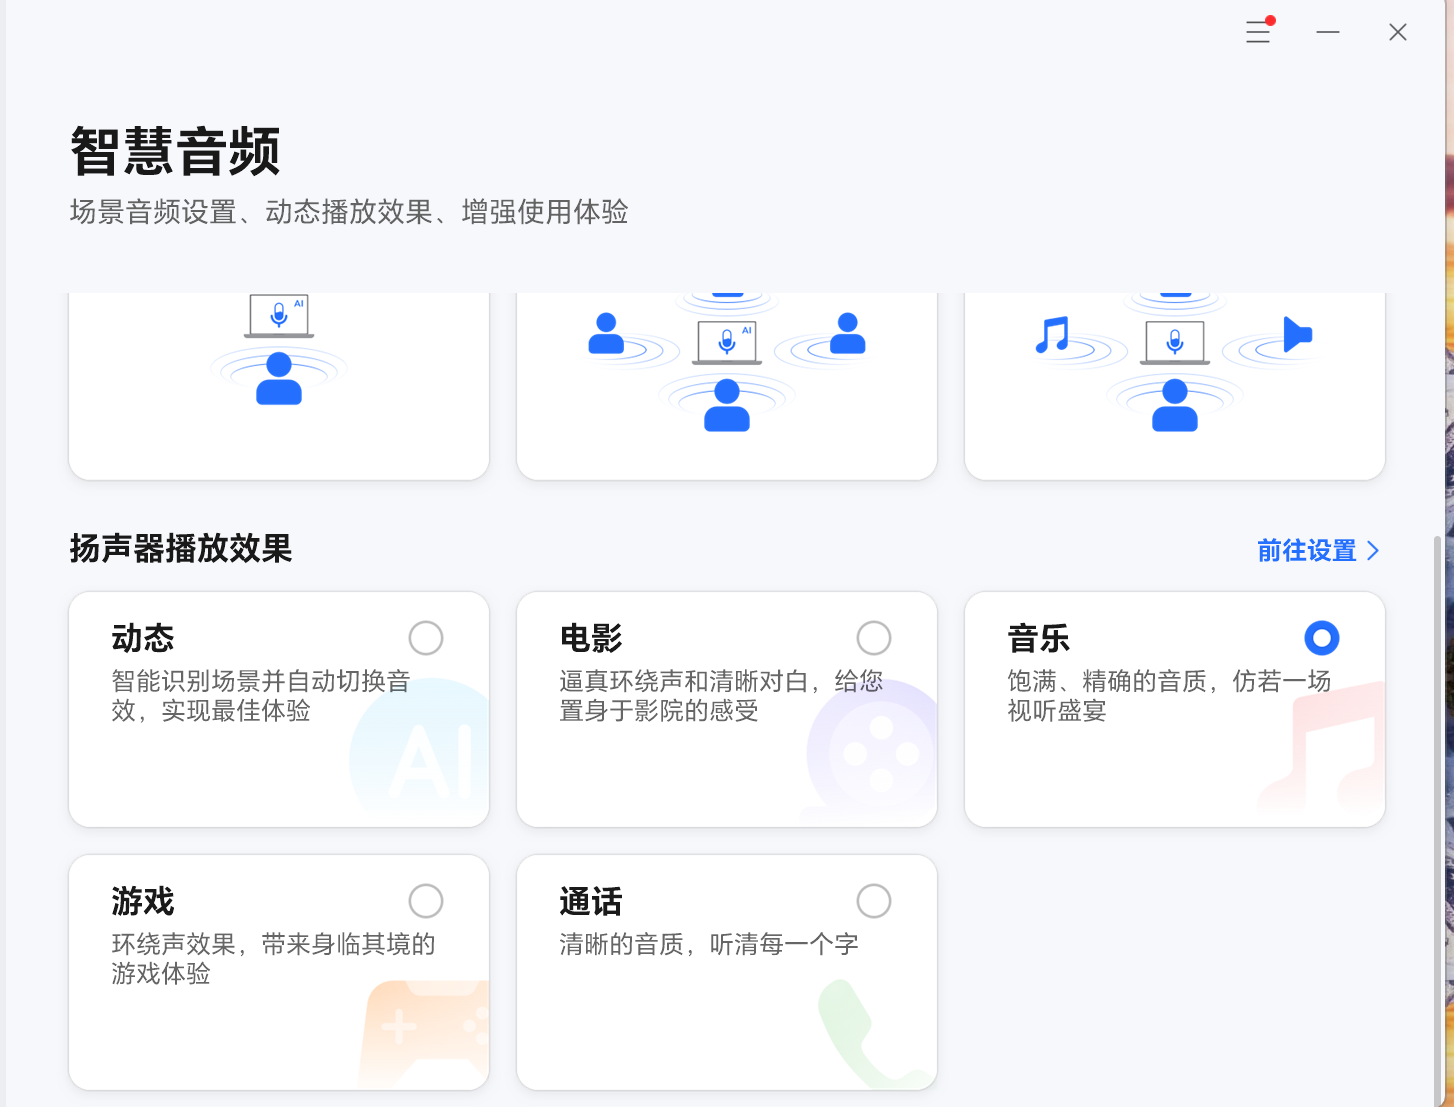This screenshot has height=1107, width=1454.
Task: Select the 游戏 speaker effect radio button
Action: [x=426, y=901]
